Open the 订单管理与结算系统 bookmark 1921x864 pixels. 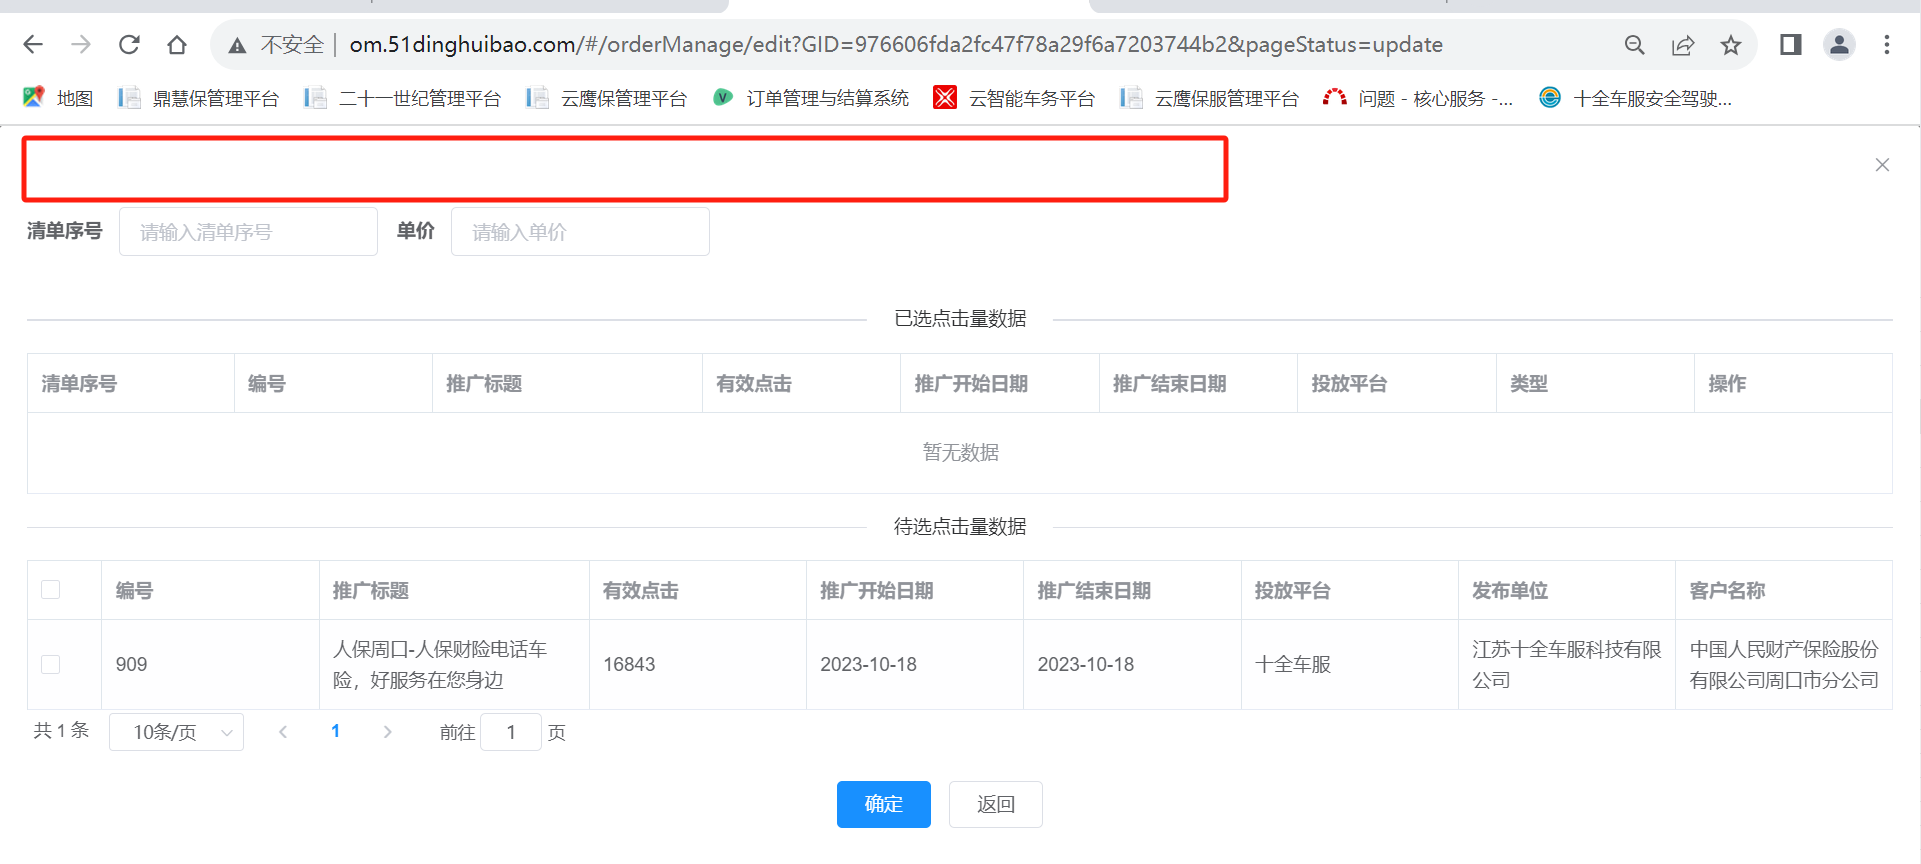click(x=811, y=98)
